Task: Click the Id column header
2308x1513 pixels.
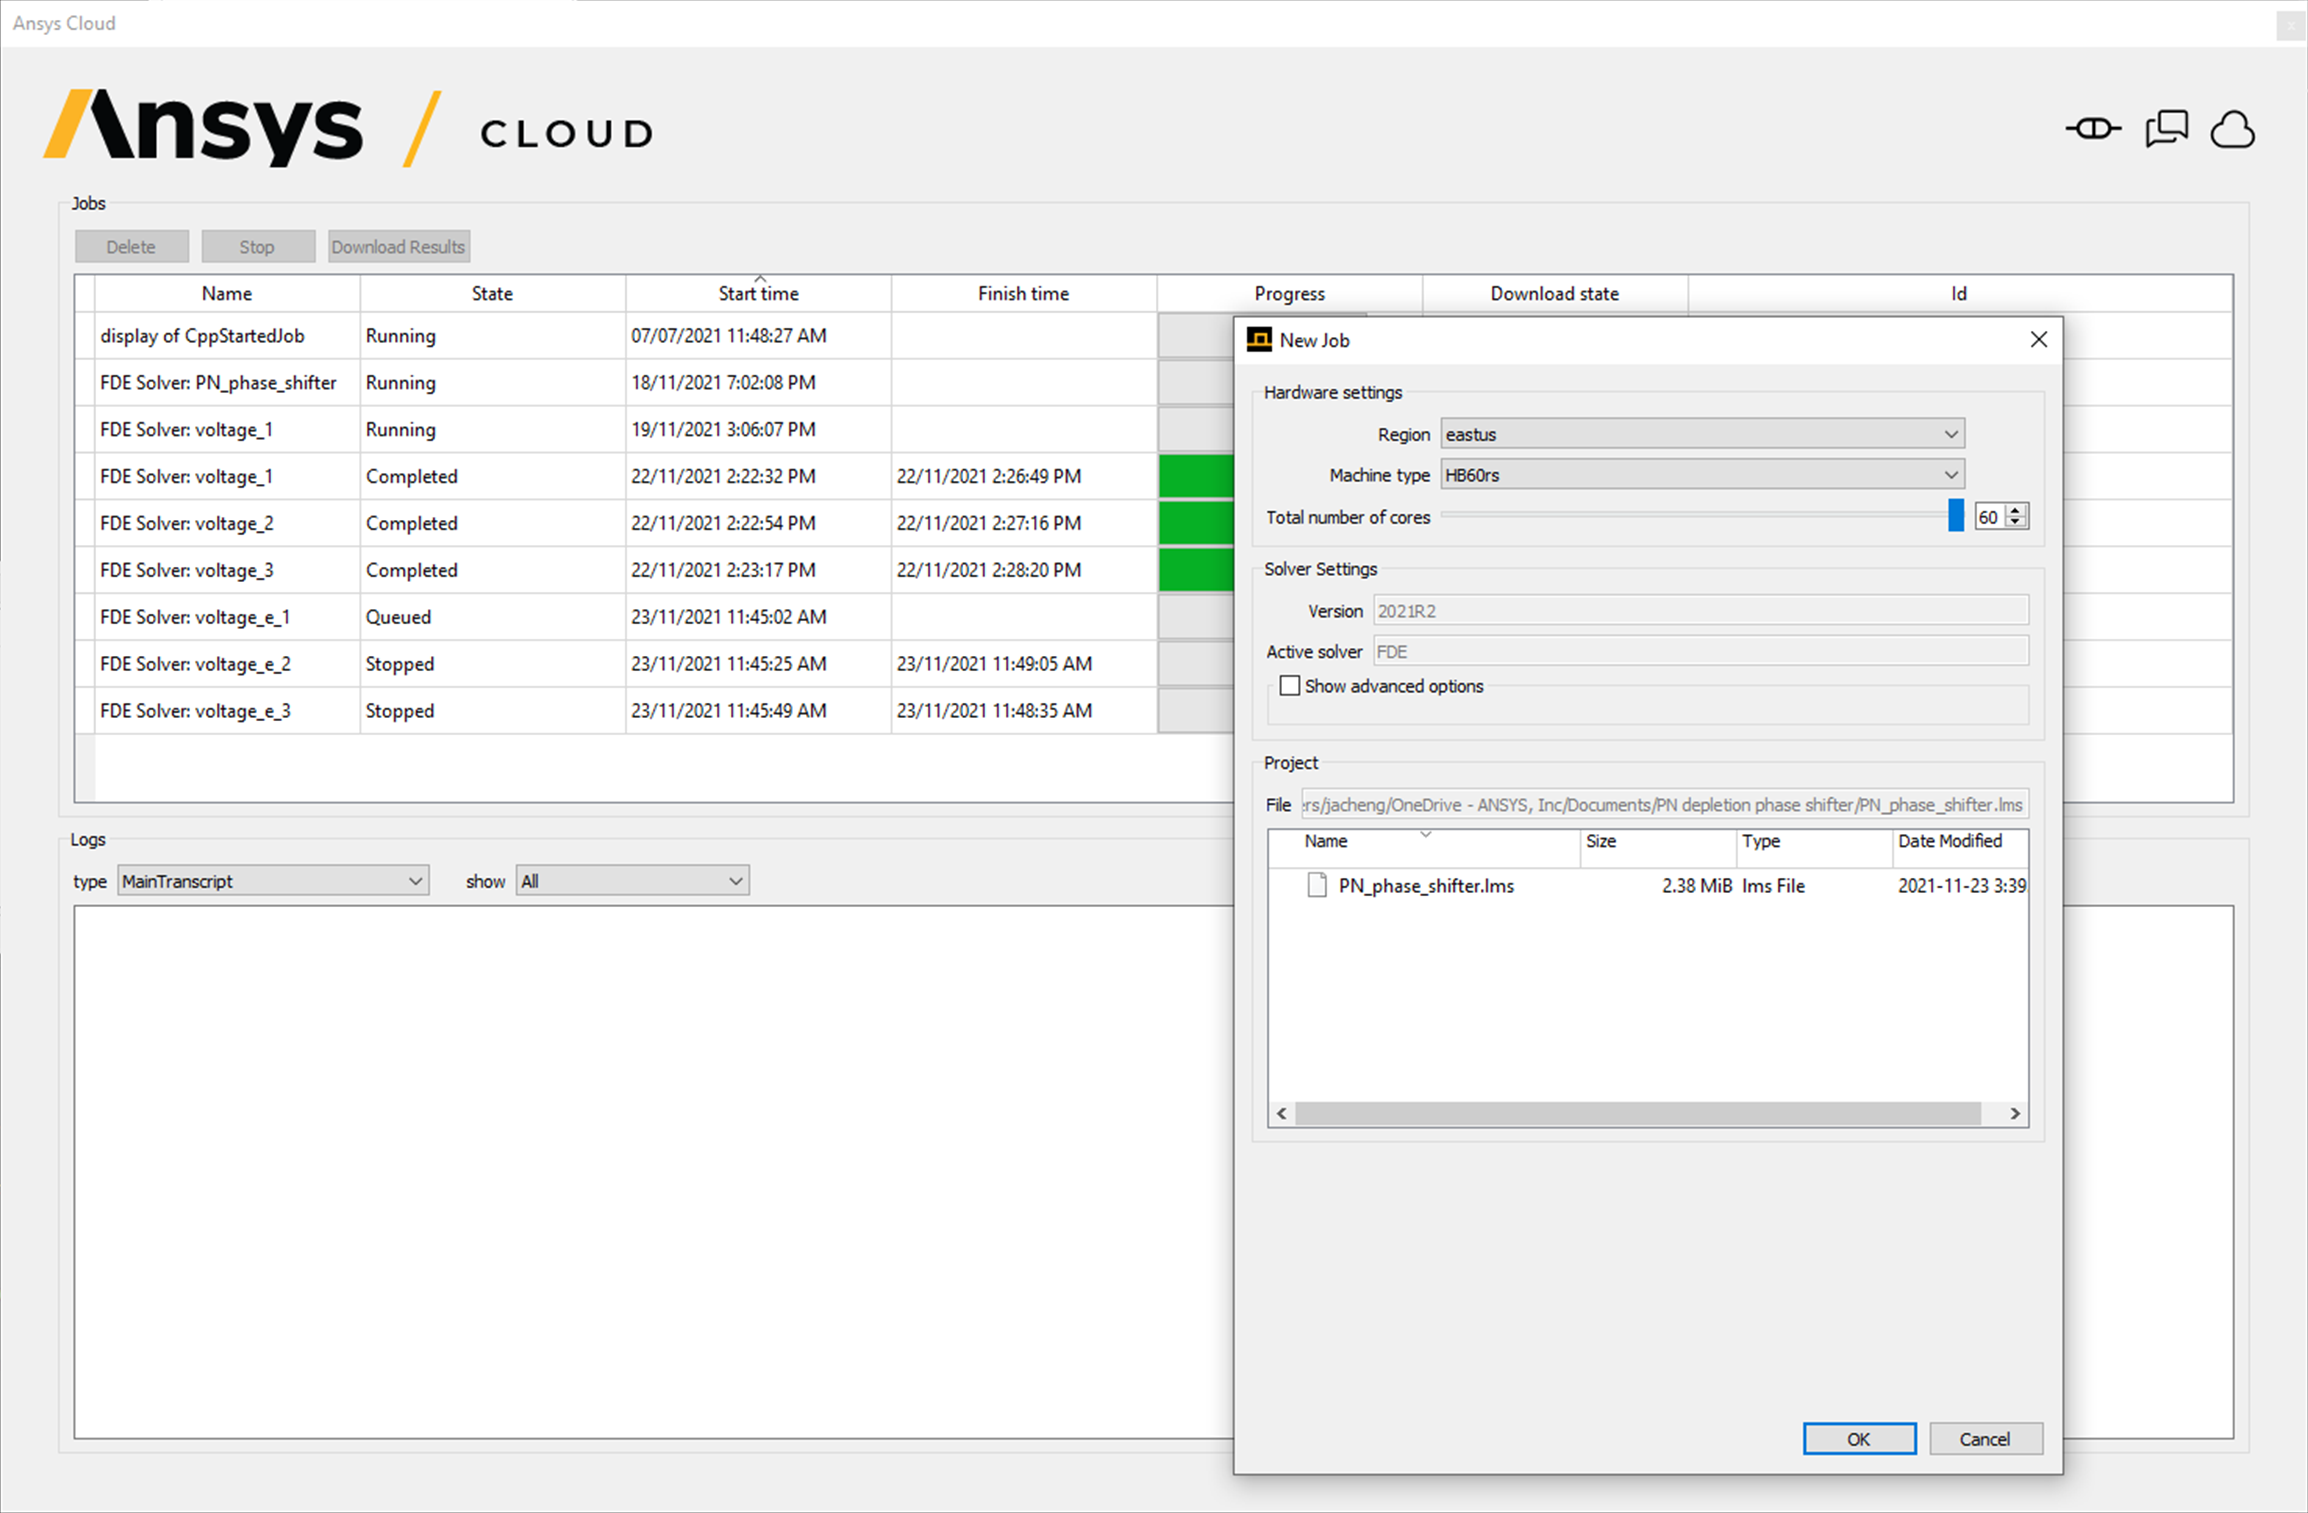Action: click(1959, 293)
